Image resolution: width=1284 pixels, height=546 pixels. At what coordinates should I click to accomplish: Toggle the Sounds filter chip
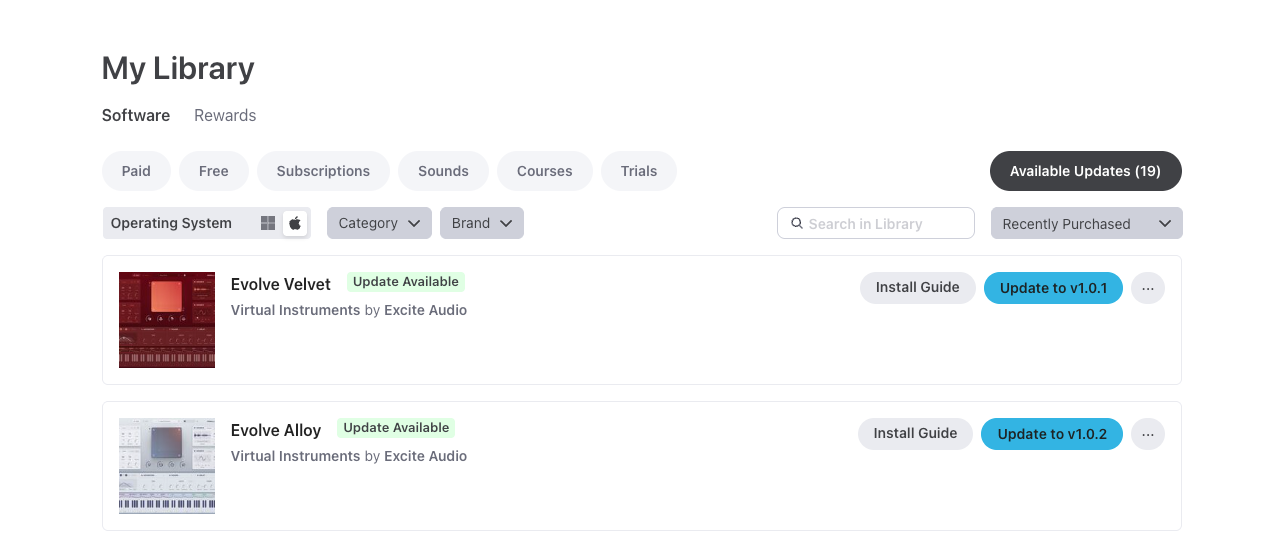pos(443,171)
